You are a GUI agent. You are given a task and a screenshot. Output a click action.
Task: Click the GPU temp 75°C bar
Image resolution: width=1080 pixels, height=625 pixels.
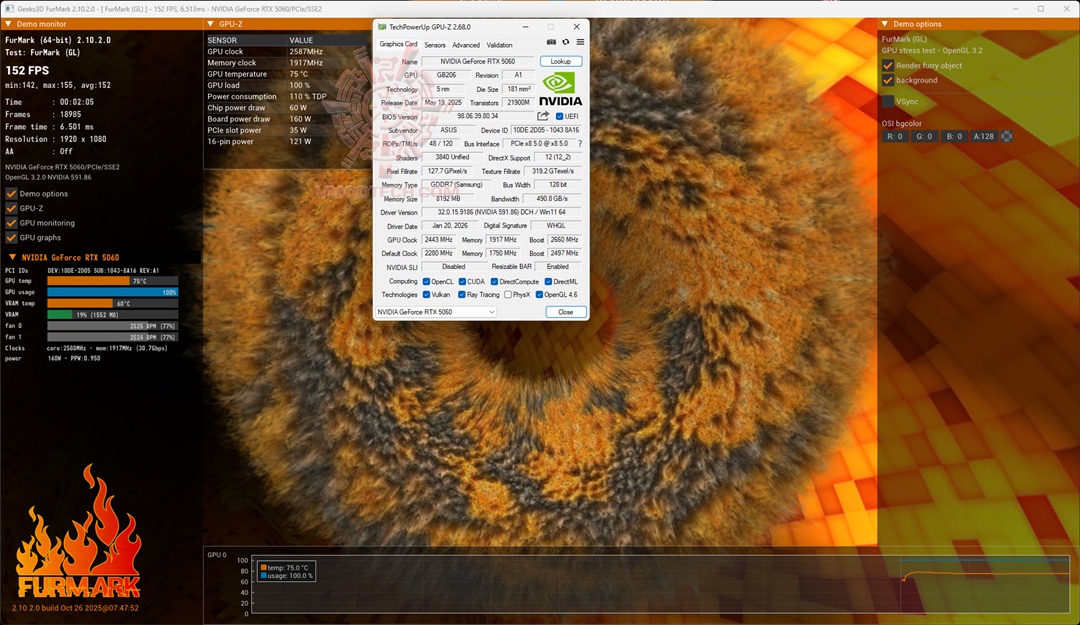112,281
